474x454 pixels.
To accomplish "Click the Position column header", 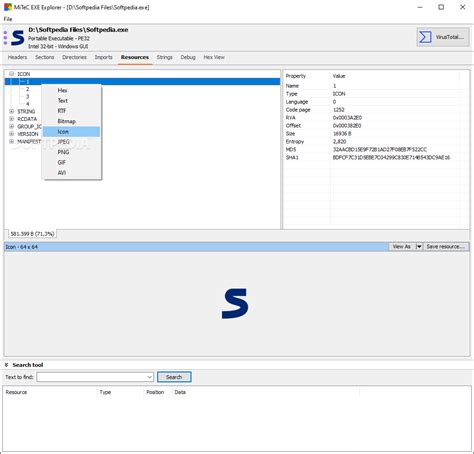I will [155, 392].
